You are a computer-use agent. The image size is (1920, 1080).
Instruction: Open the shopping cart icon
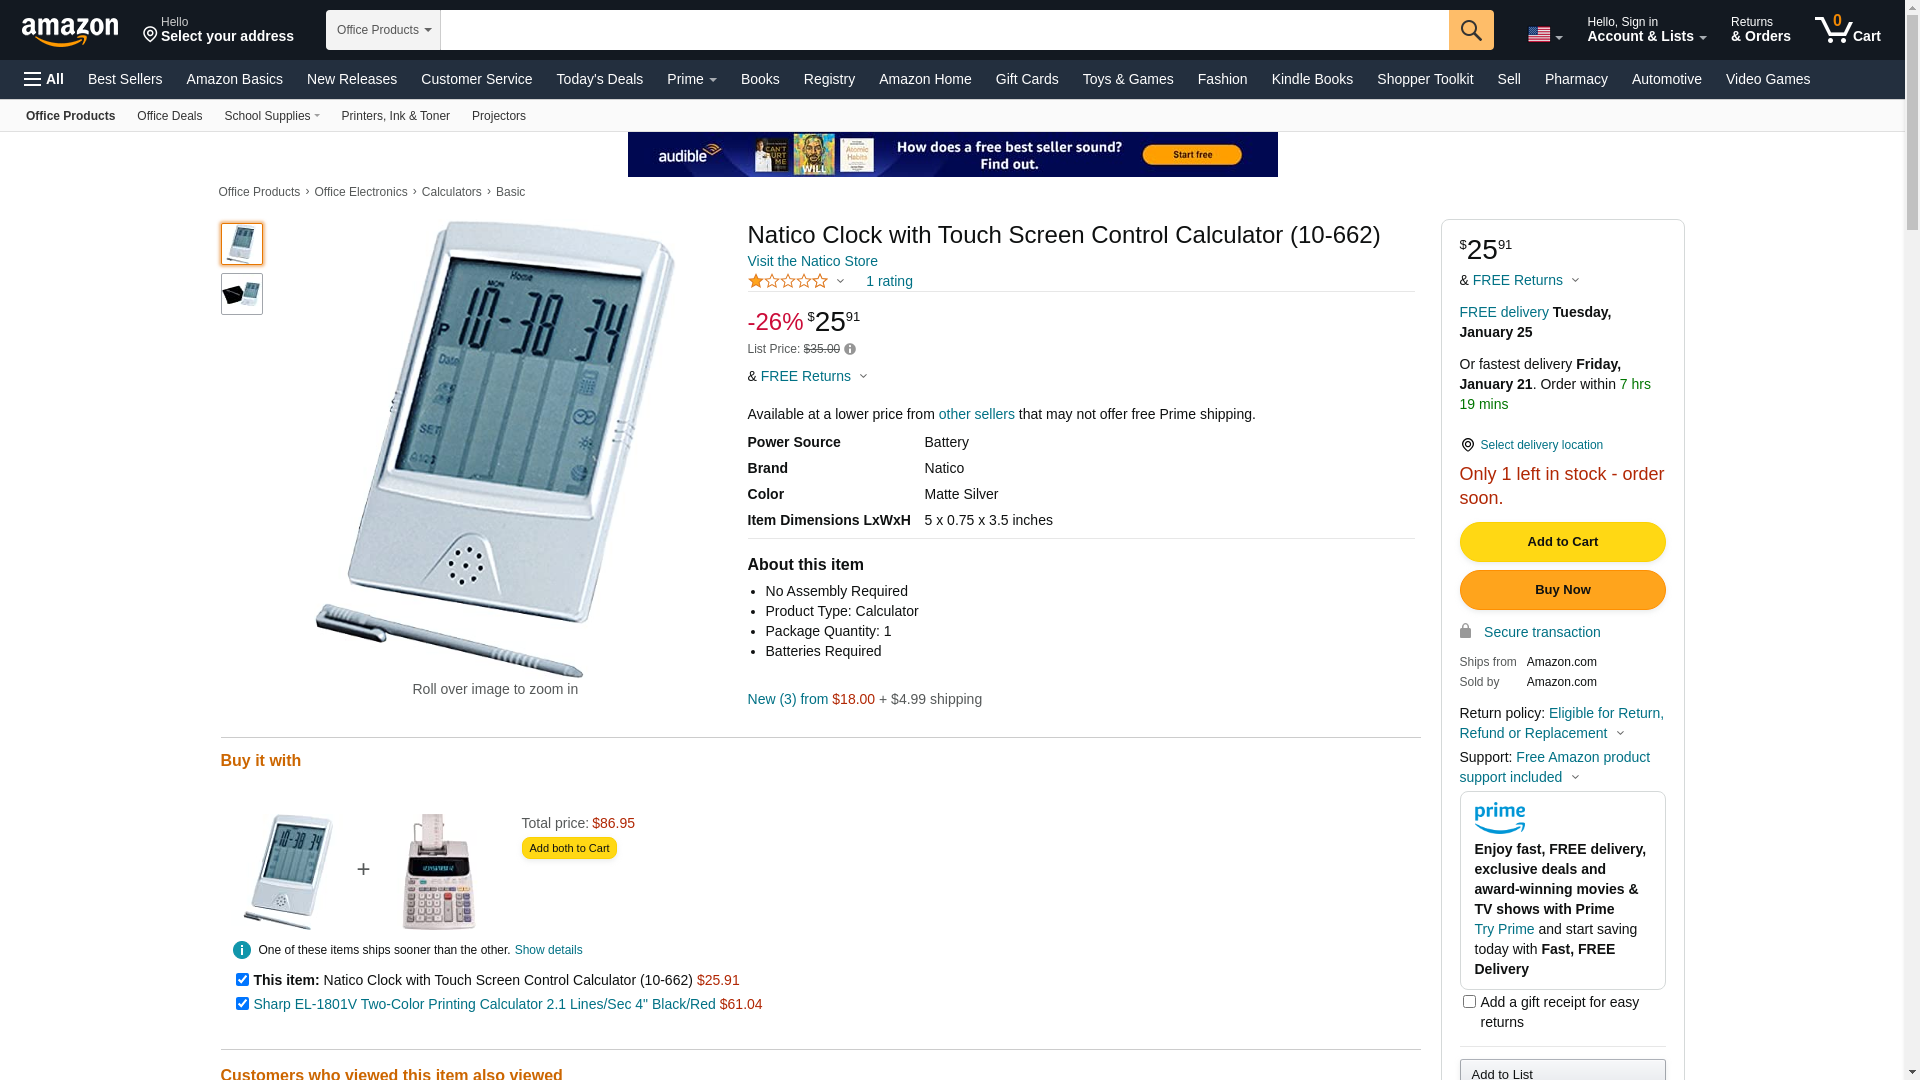1846,30
